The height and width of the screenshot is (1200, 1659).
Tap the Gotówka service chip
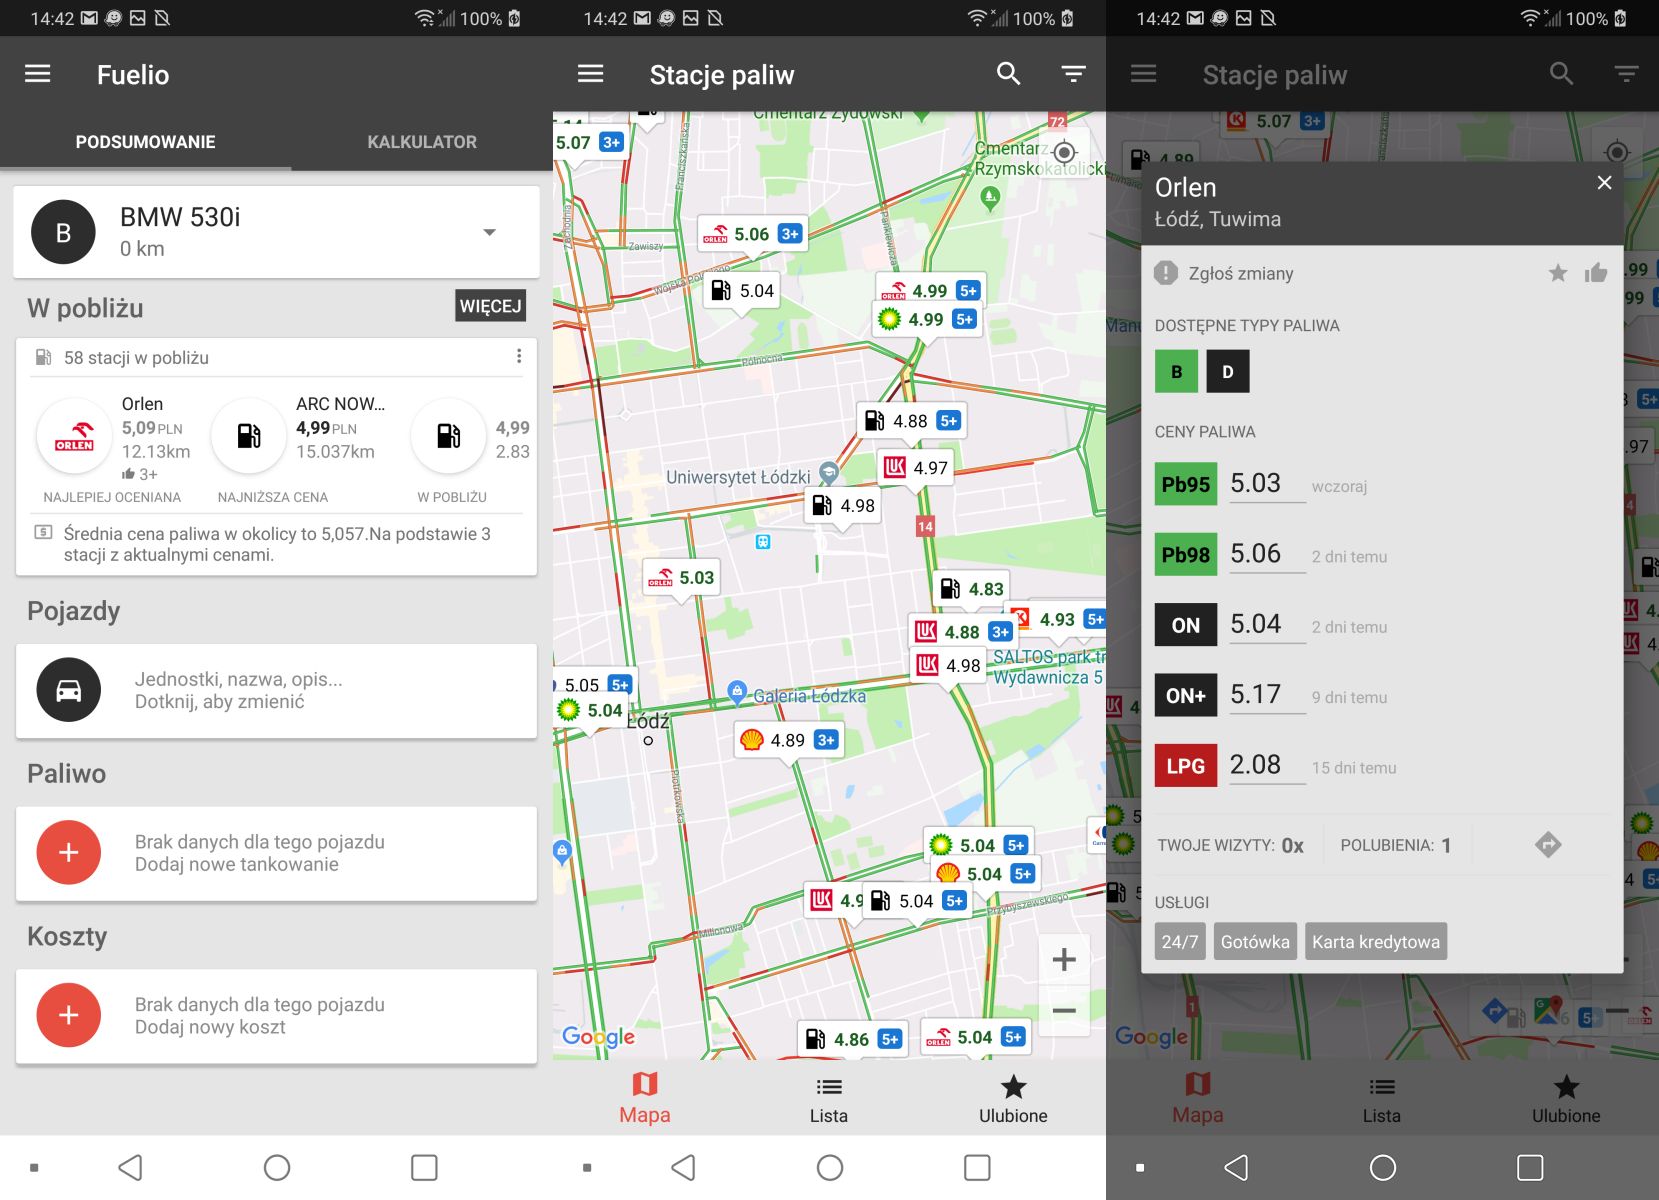[1255, 941]
